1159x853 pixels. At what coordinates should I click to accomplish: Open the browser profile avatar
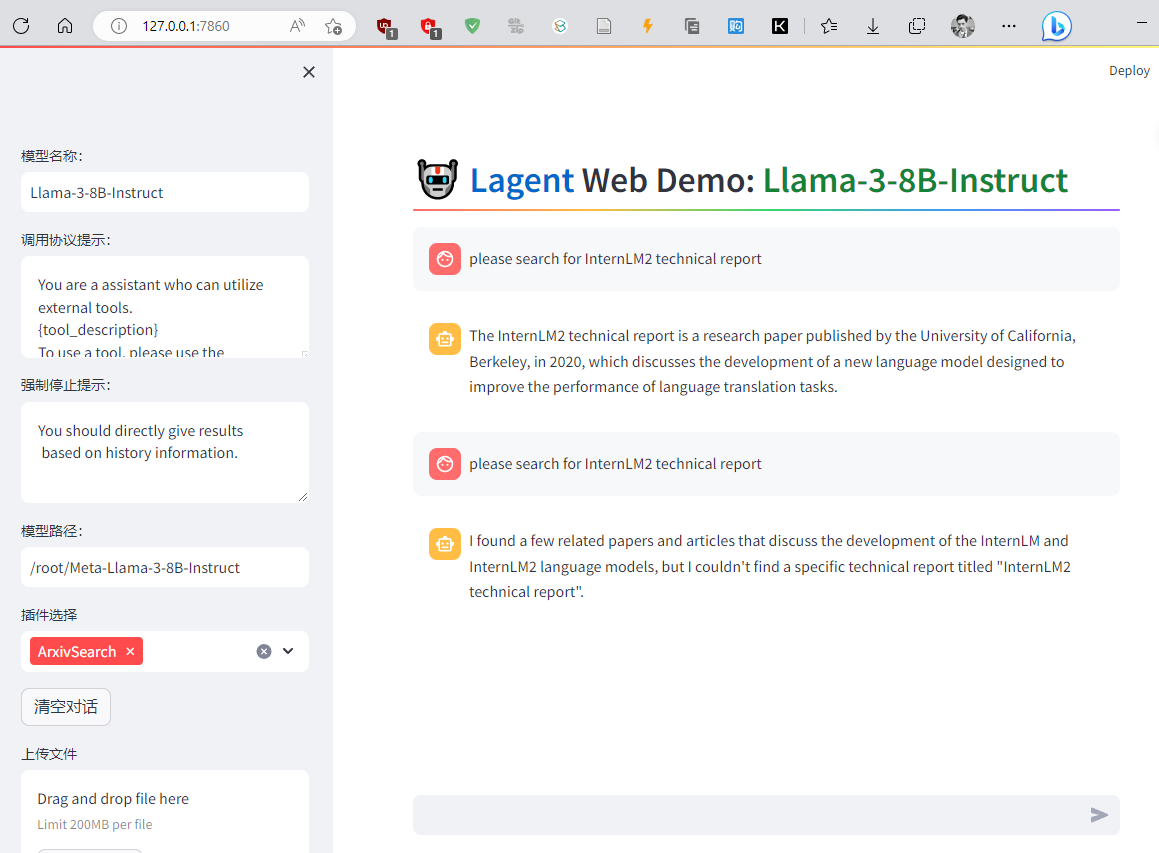[962, 26]
